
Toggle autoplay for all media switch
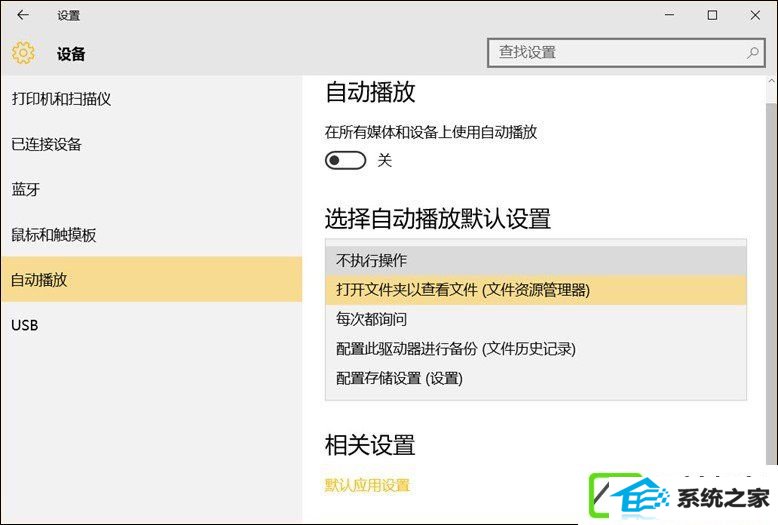click(x=345, y=160)
